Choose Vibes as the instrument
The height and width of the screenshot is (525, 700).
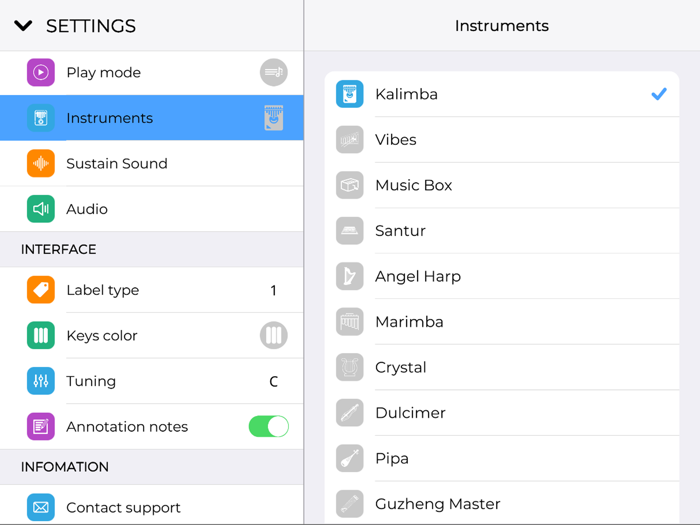click(x=502, y=140)
